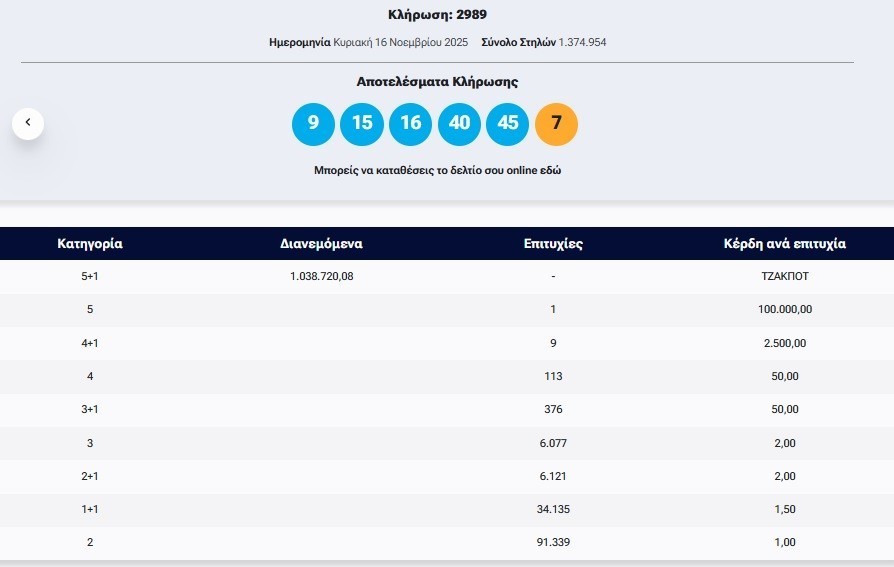Click the orange Joker ball number 7
The height and width of the screenshot is (567, 894).
(557, 124)
